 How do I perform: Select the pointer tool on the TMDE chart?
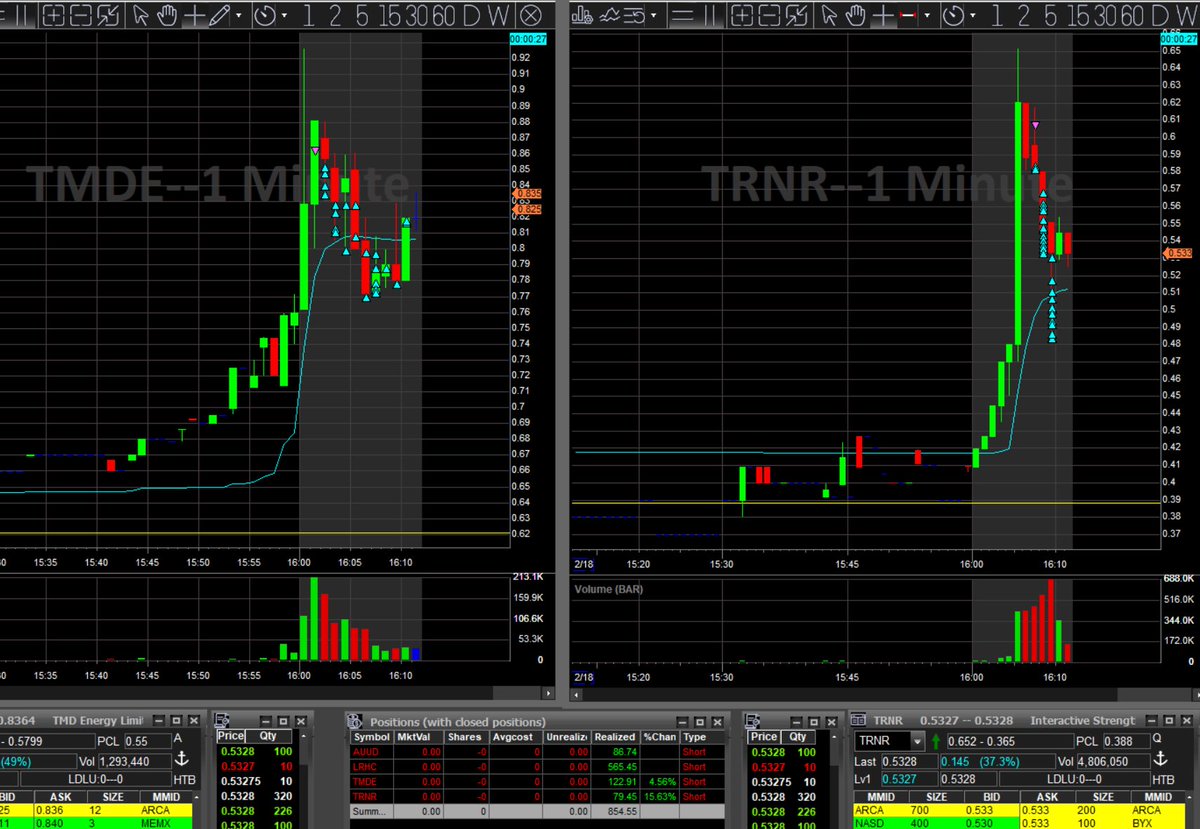tap(141, 16)
